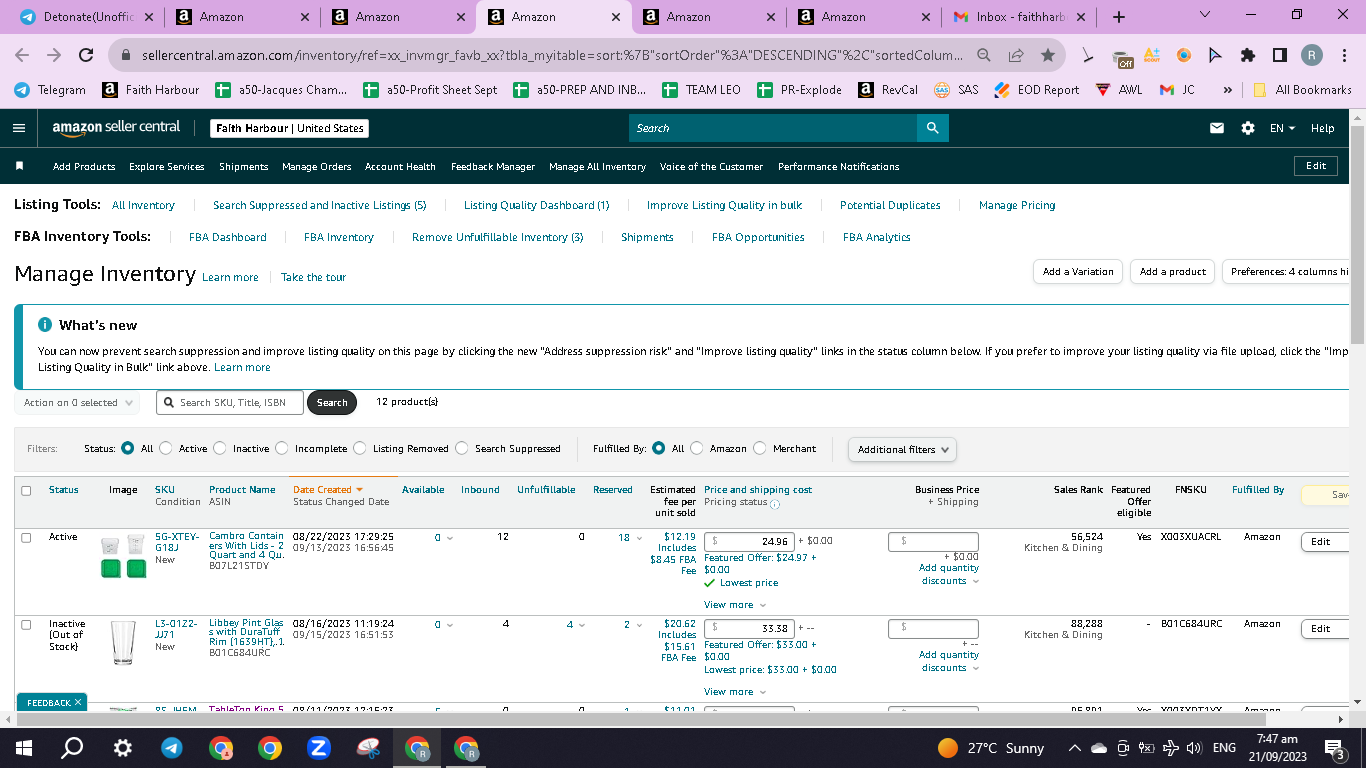This screenshot has width=1366, height=768.
Task: Open Zoom from the Windows taskbar
Action: tap(319, 747)
